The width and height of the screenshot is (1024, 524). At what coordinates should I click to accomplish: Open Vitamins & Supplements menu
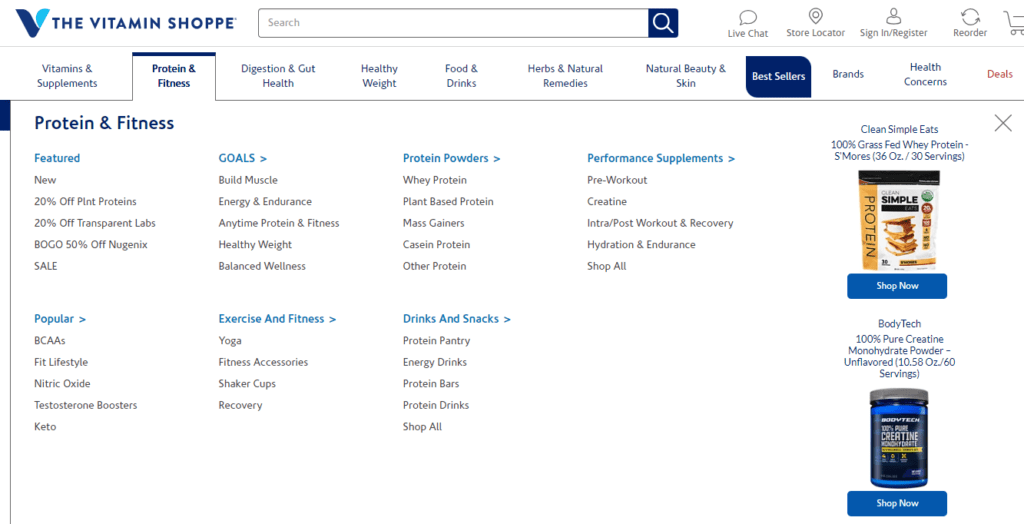(67, 76)
